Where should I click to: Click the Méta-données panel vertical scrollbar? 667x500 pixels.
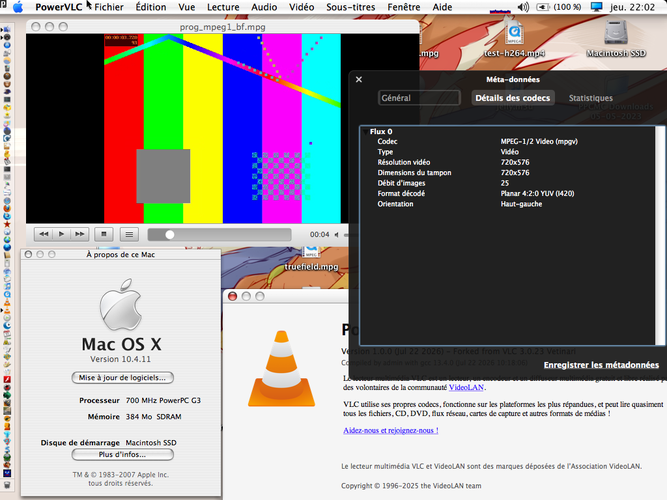coord(659,235)
